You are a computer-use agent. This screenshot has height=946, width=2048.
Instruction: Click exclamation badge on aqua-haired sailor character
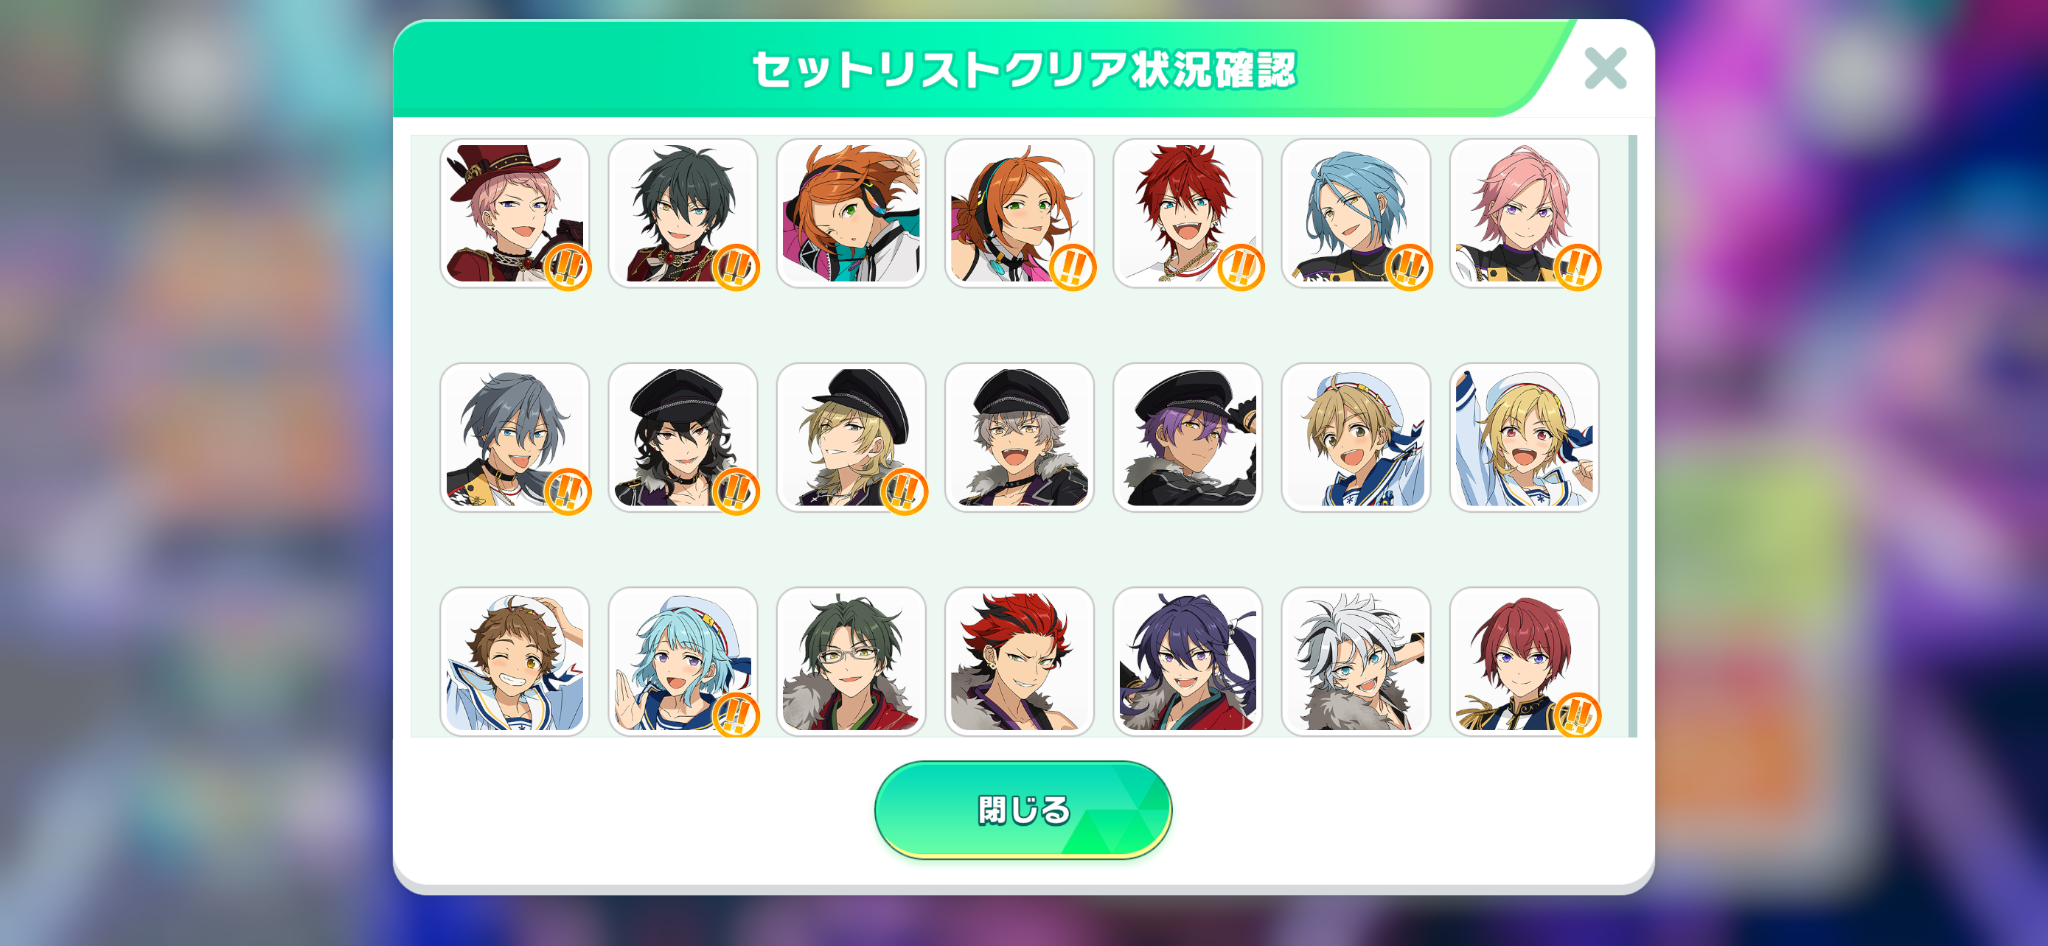(736, 715)
